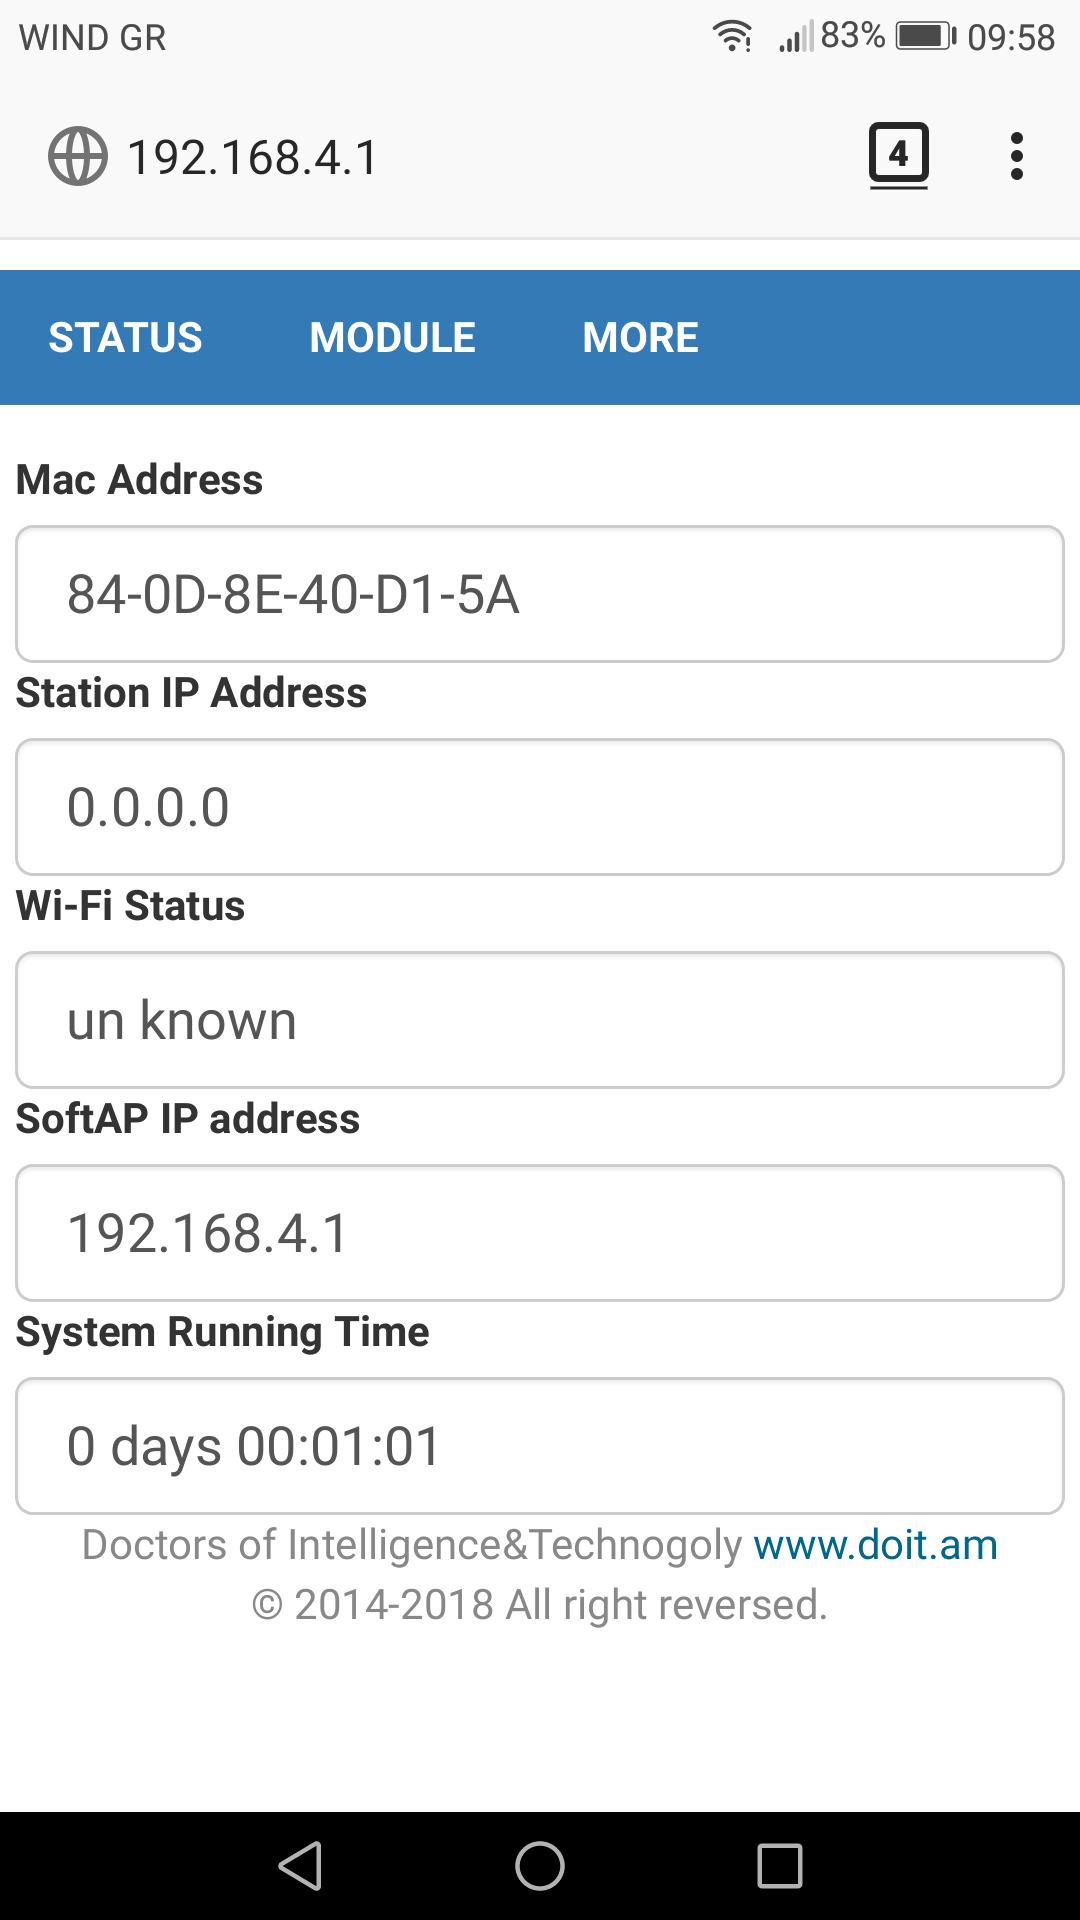The width and height of the screenshot is (1080, 1920).
Task: Select the SoftAP IP address field
Action: tap(540, 1233)
